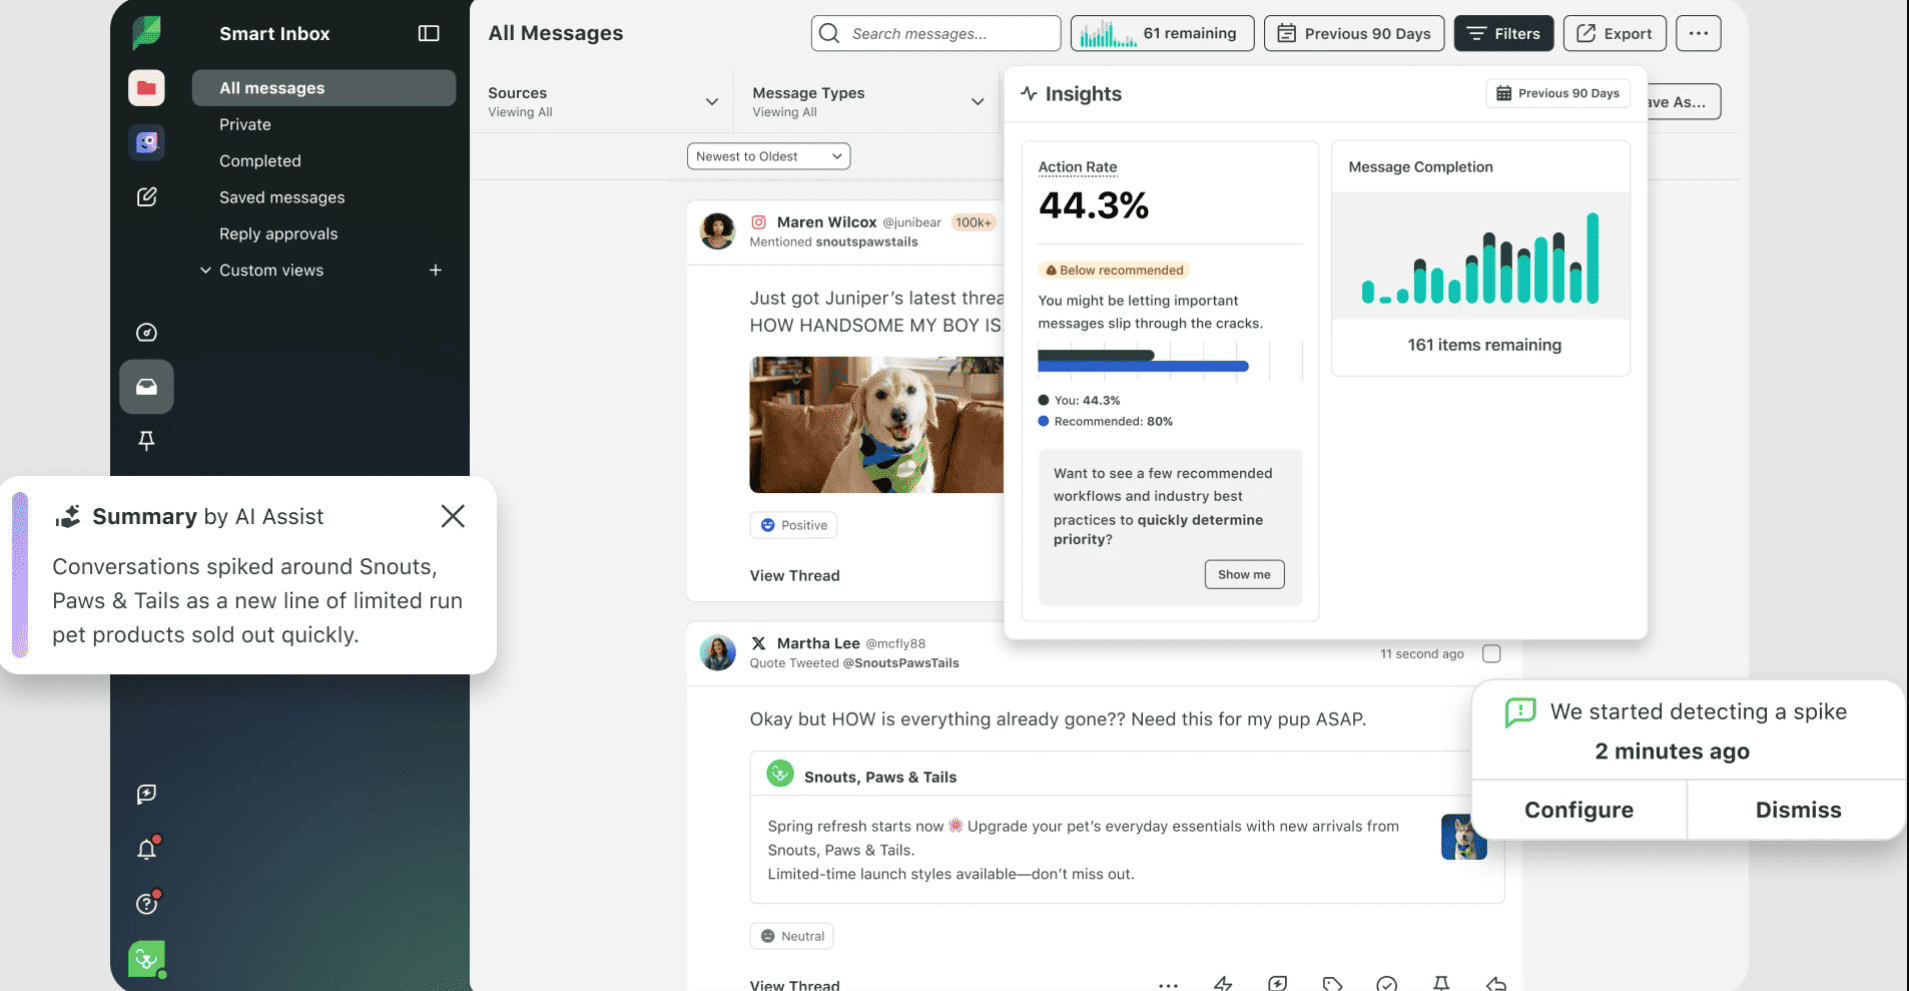Viewport: 1909px width, 991px height.
Task: Open View Thread on Martha Lee's message
Action: coord(795,985)
